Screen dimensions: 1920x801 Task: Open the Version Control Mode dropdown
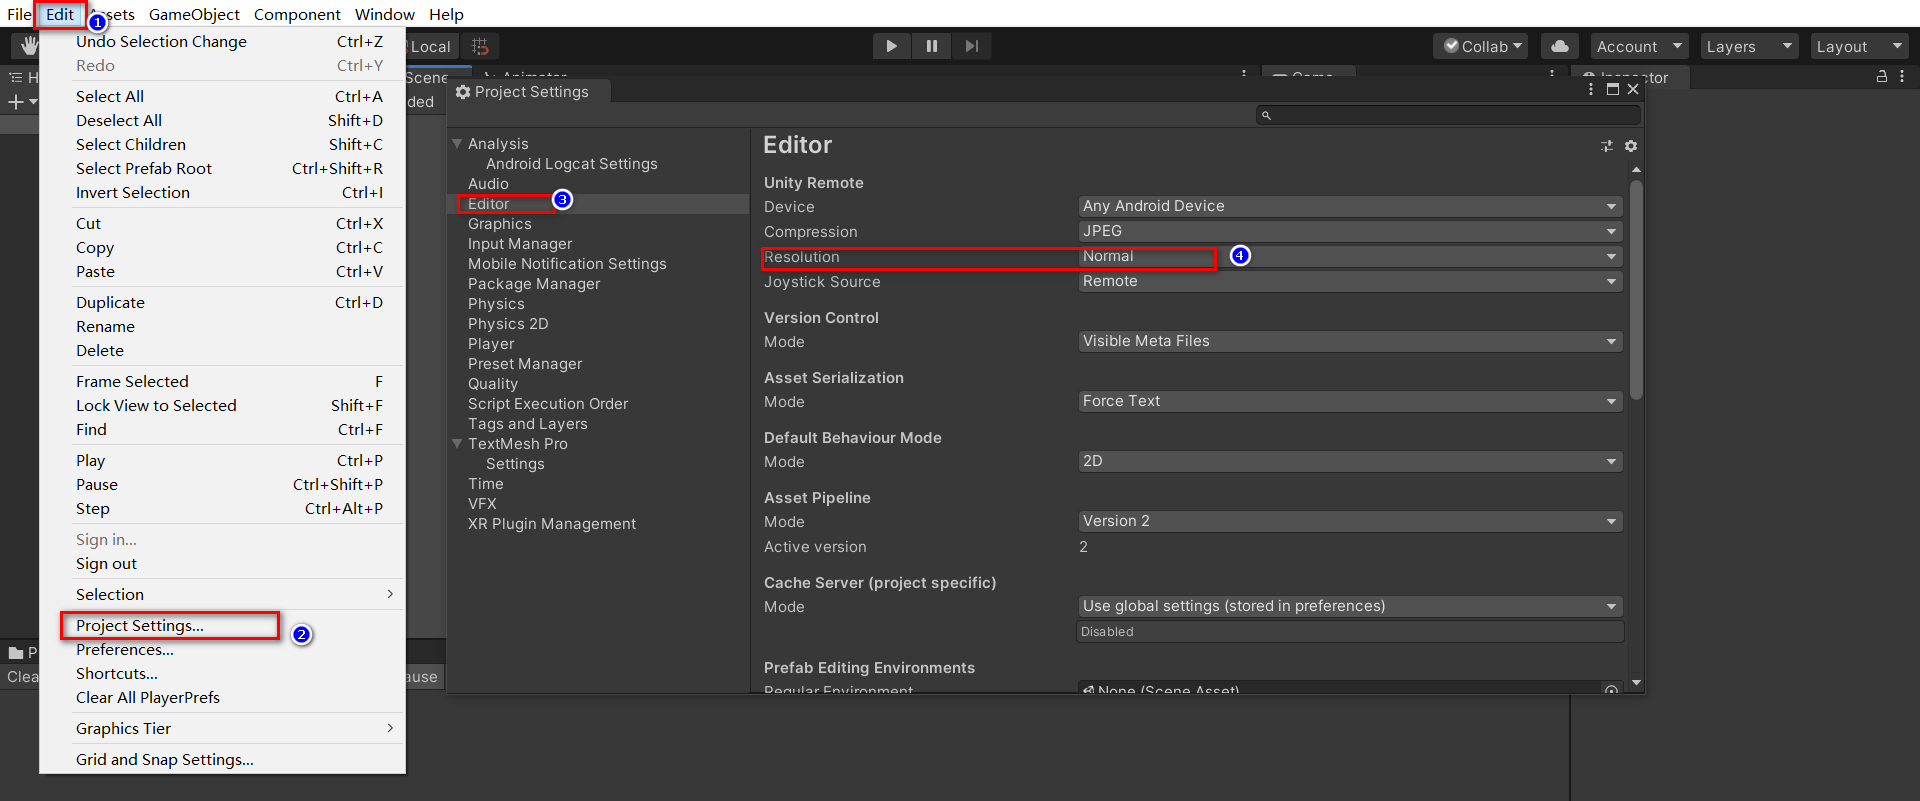1350,341
